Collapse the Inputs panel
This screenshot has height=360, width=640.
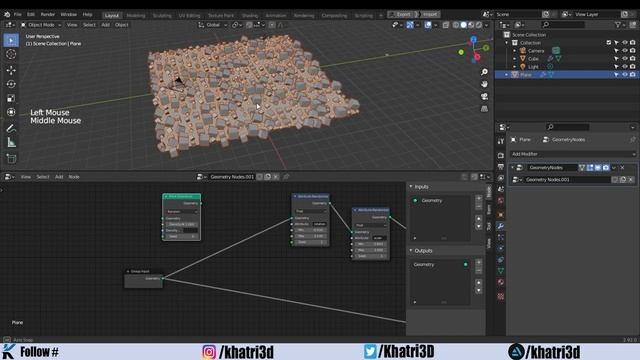[411, 187]
